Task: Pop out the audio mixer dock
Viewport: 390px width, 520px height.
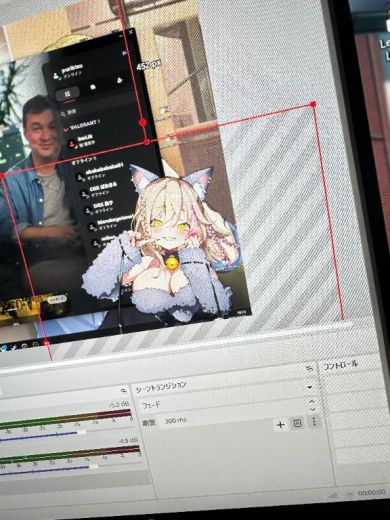Action: click(124, 391)
